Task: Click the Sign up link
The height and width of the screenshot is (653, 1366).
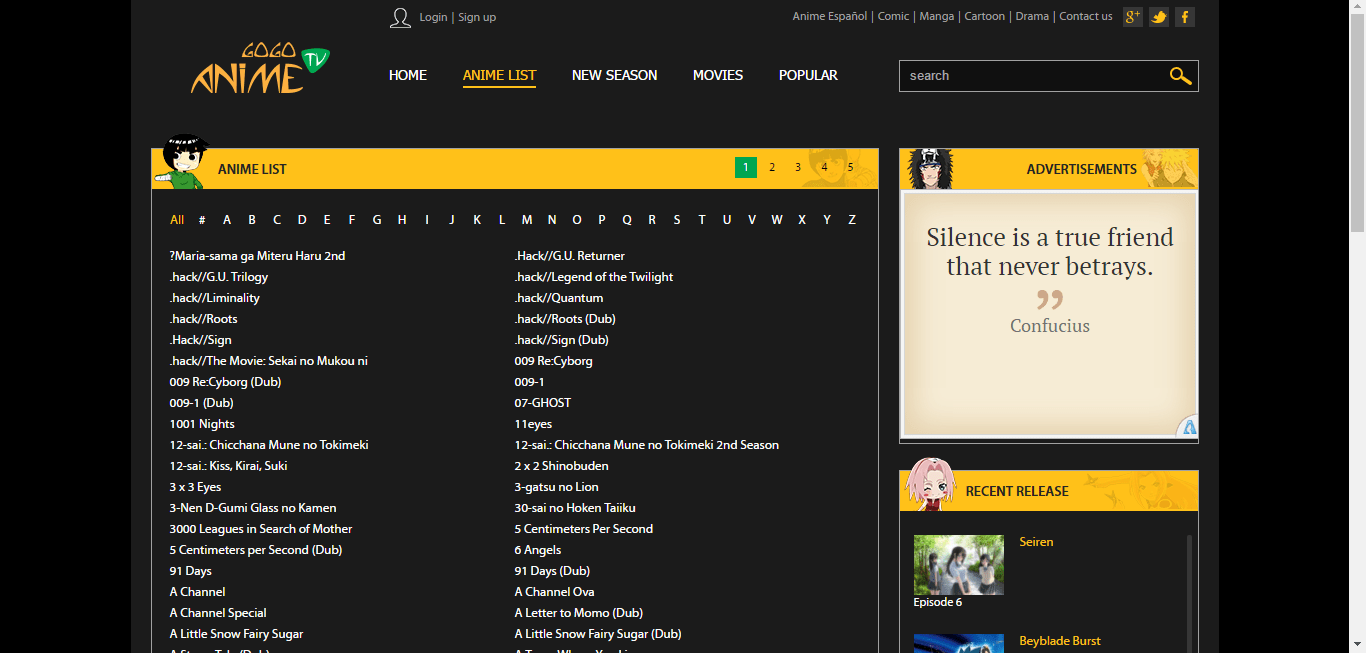Action: [477, 17]
